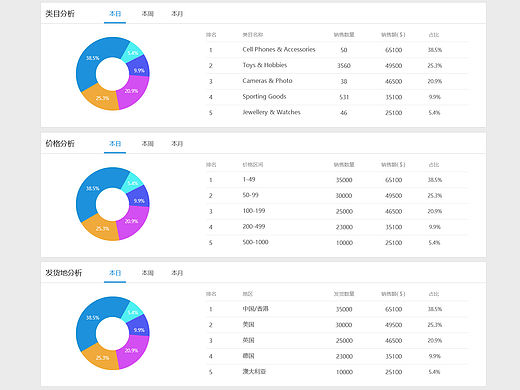
Task: Click 'Sporting Goods' category name
Action: tap(264, 97)
